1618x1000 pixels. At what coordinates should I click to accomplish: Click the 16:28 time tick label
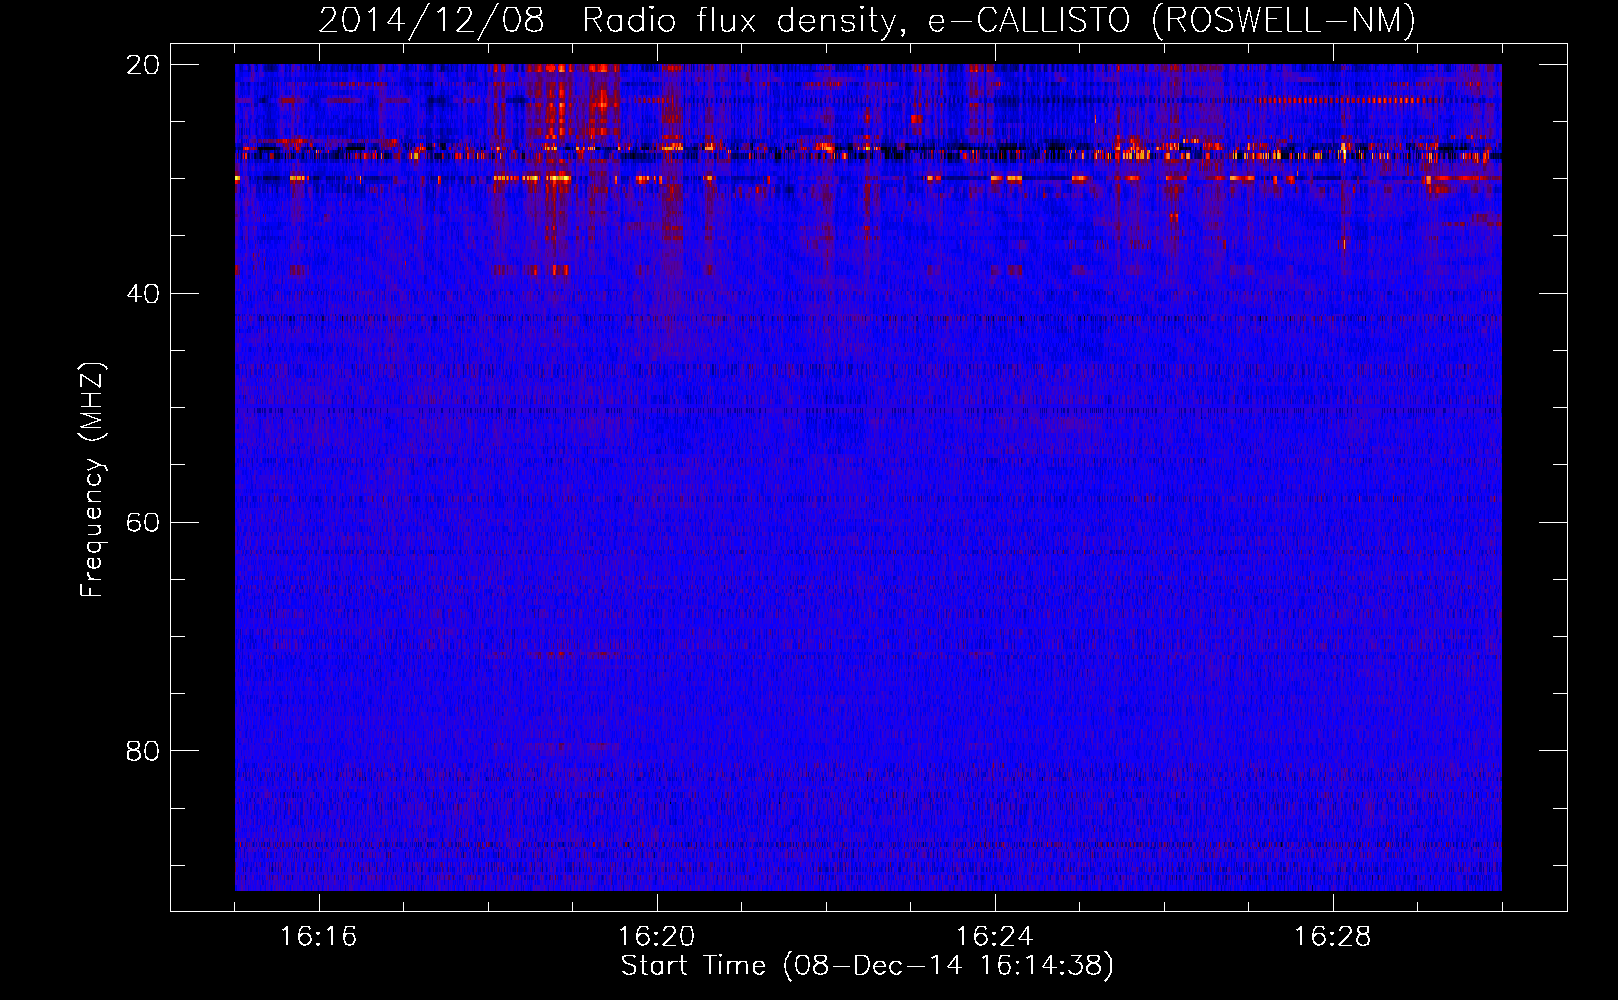1332,937
